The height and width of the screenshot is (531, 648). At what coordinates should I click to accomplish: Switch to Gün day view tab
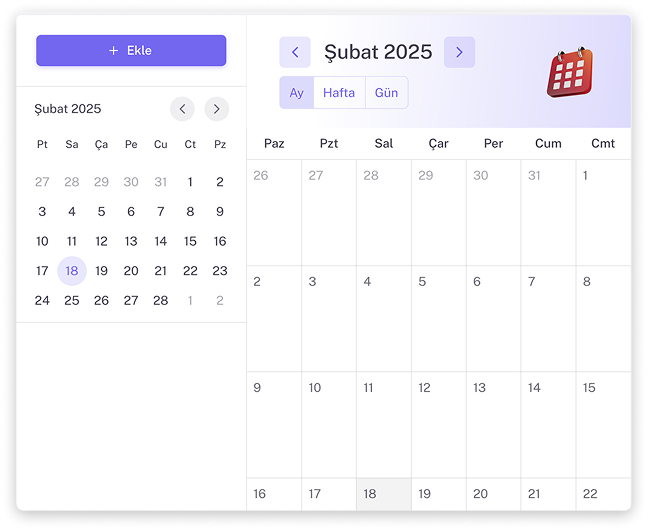(386, 93)
